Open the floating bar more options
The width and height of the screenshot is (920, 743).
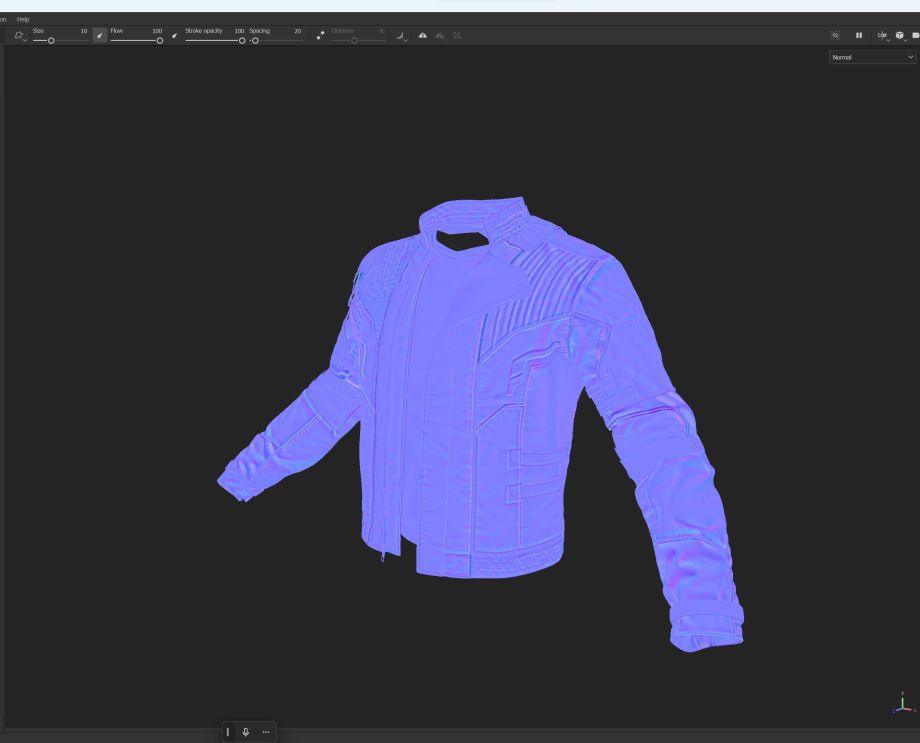coord(266,732)
